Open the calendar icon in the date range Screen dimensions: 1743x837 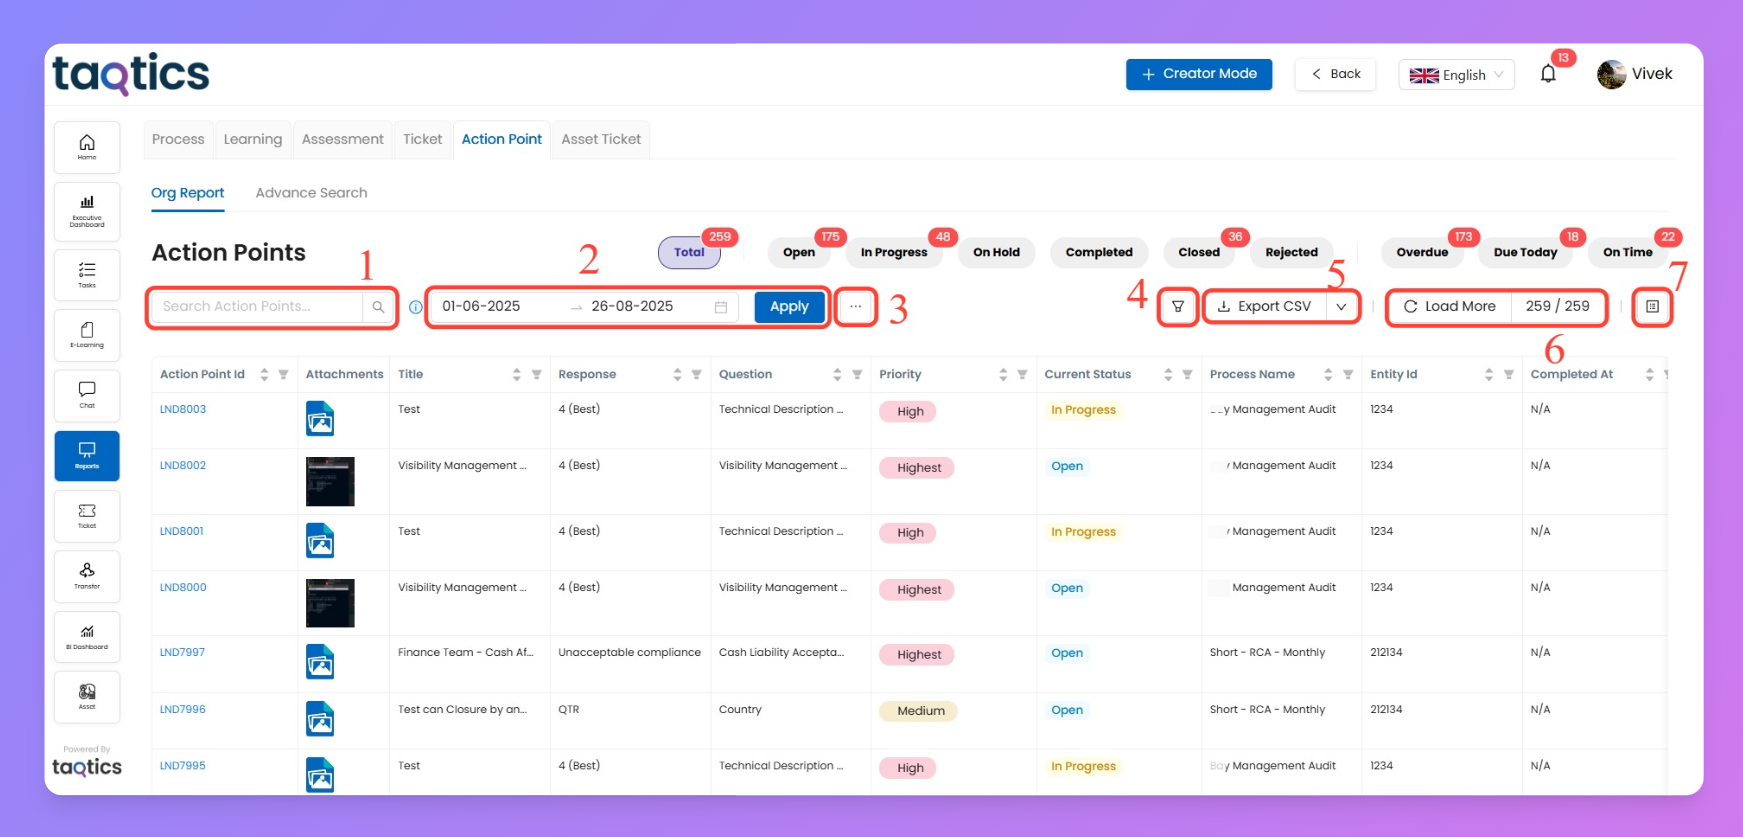(x=720, y=307)
